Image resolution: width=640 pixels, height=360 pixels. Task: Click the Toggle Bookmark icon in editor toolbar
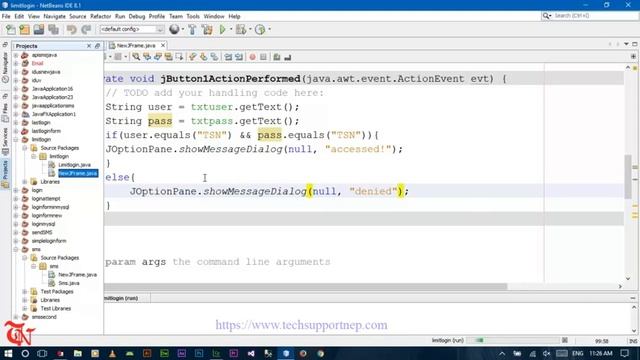[x=214, y=57]
